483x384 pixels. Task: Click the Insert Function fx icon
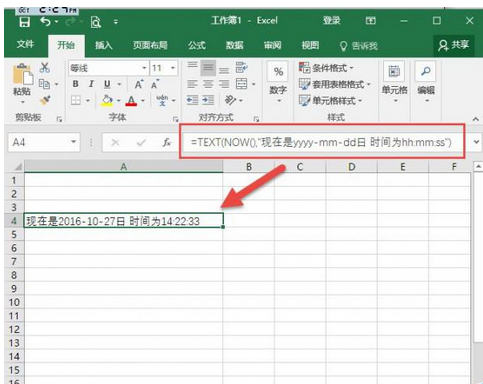click(167, 143)
